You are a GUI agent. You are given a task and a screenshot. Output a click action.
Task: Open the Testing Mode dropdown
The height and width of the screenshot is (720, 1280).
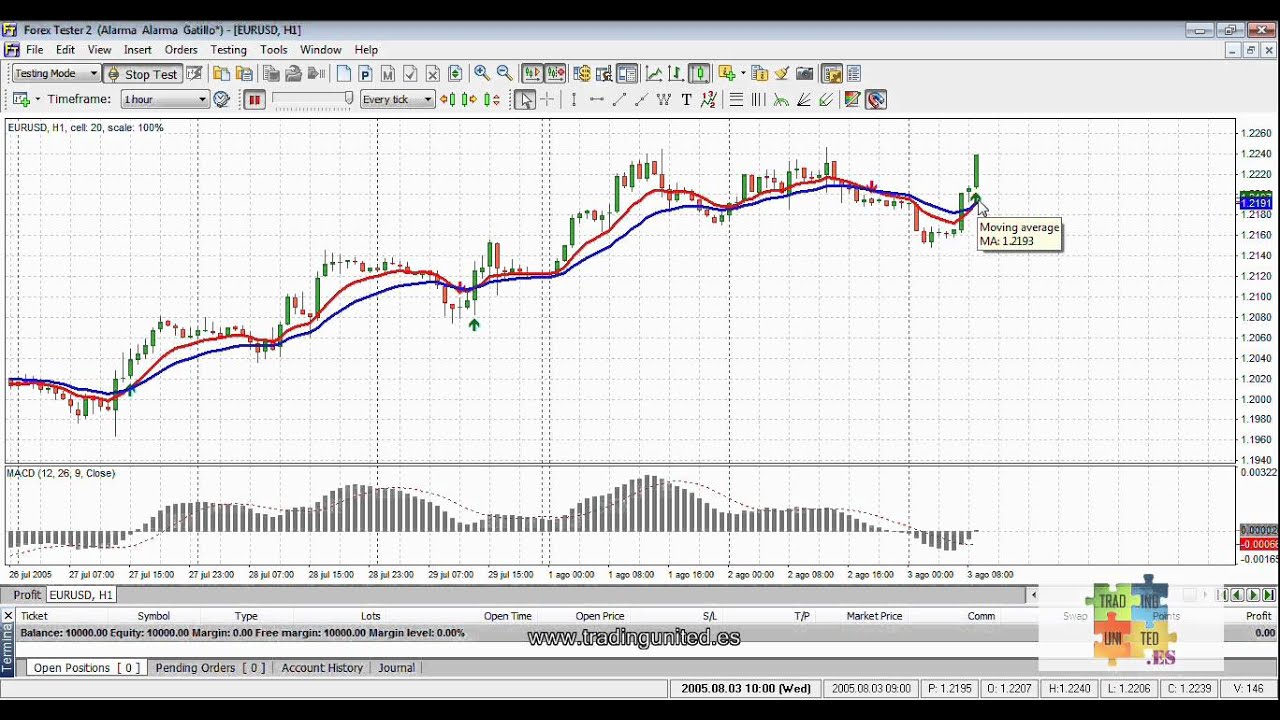(55, 73)
